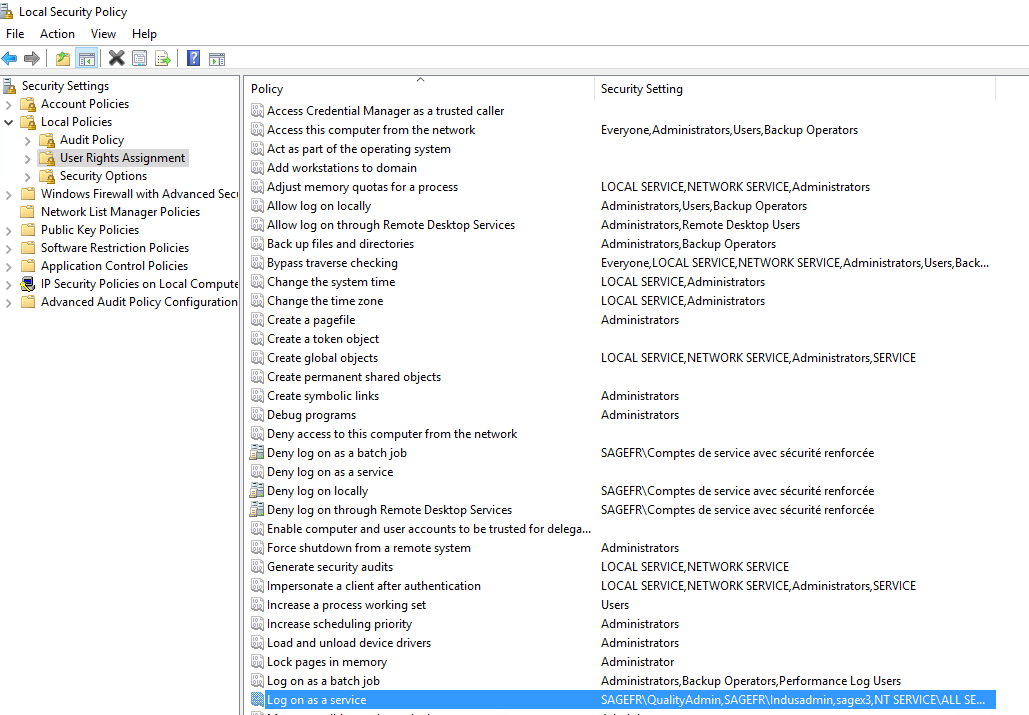The width and height of the screenshot is (1029, 715).
Task: Toggle Show/Hide Action Pane icon
Action: click(217, 59)
